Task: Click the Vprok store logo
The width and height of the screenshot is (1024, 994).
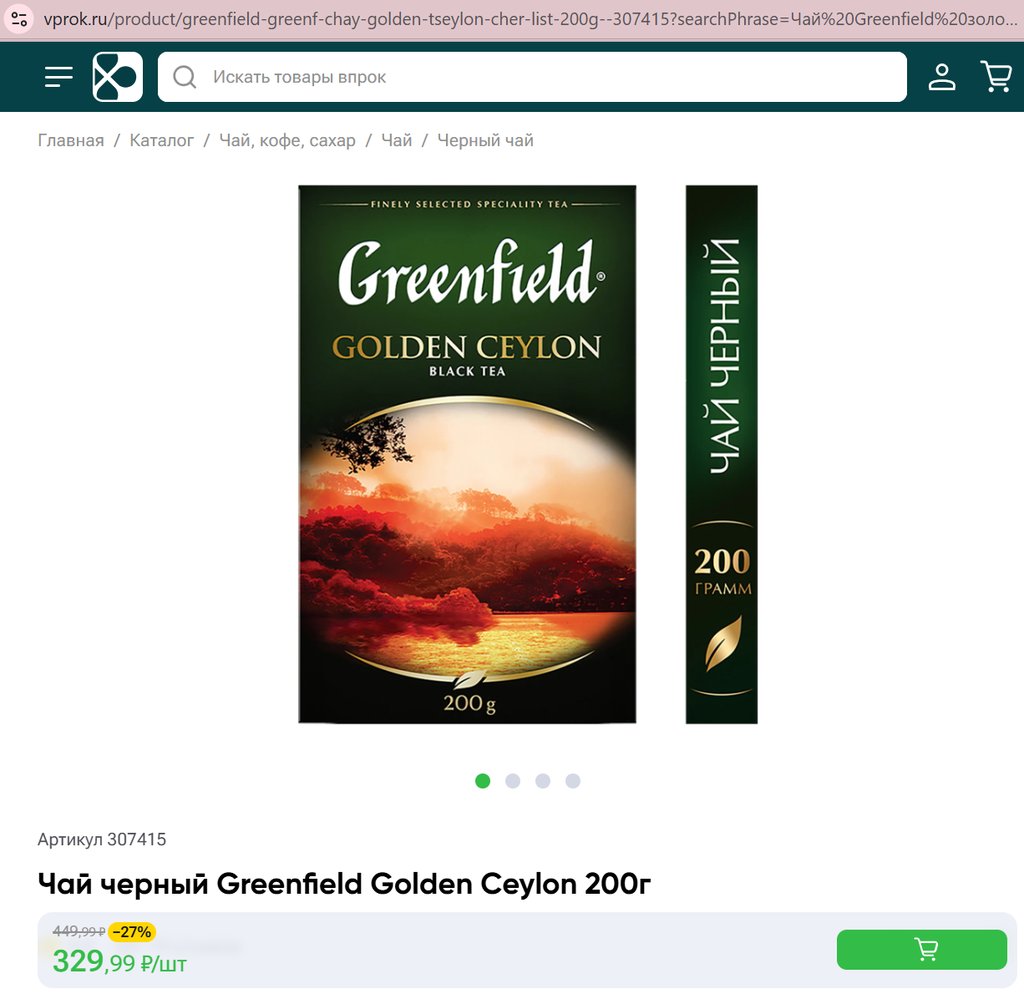Action: pyautogui.click(x=118, y=76)
